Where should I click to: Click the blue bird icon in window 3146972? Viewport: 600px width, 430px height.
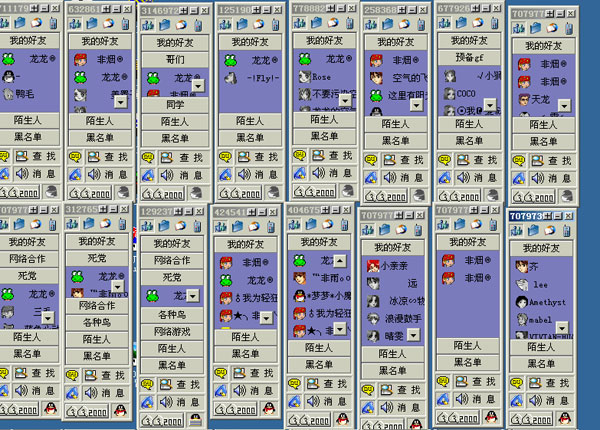click(148, 175)
